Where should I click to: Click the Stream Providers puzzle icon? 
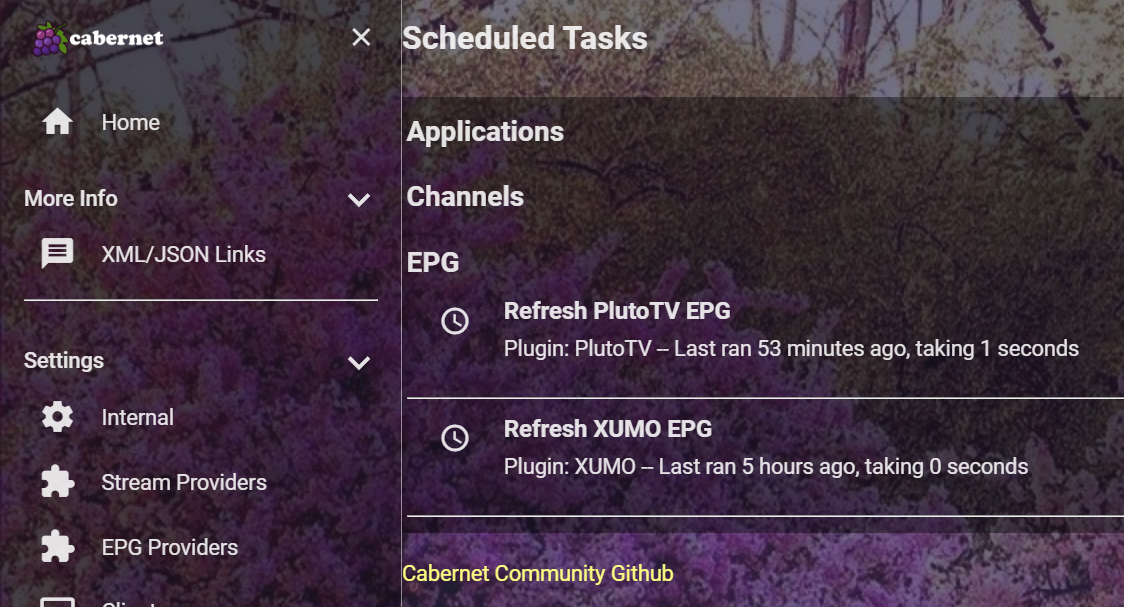click(x=57, y=482)
